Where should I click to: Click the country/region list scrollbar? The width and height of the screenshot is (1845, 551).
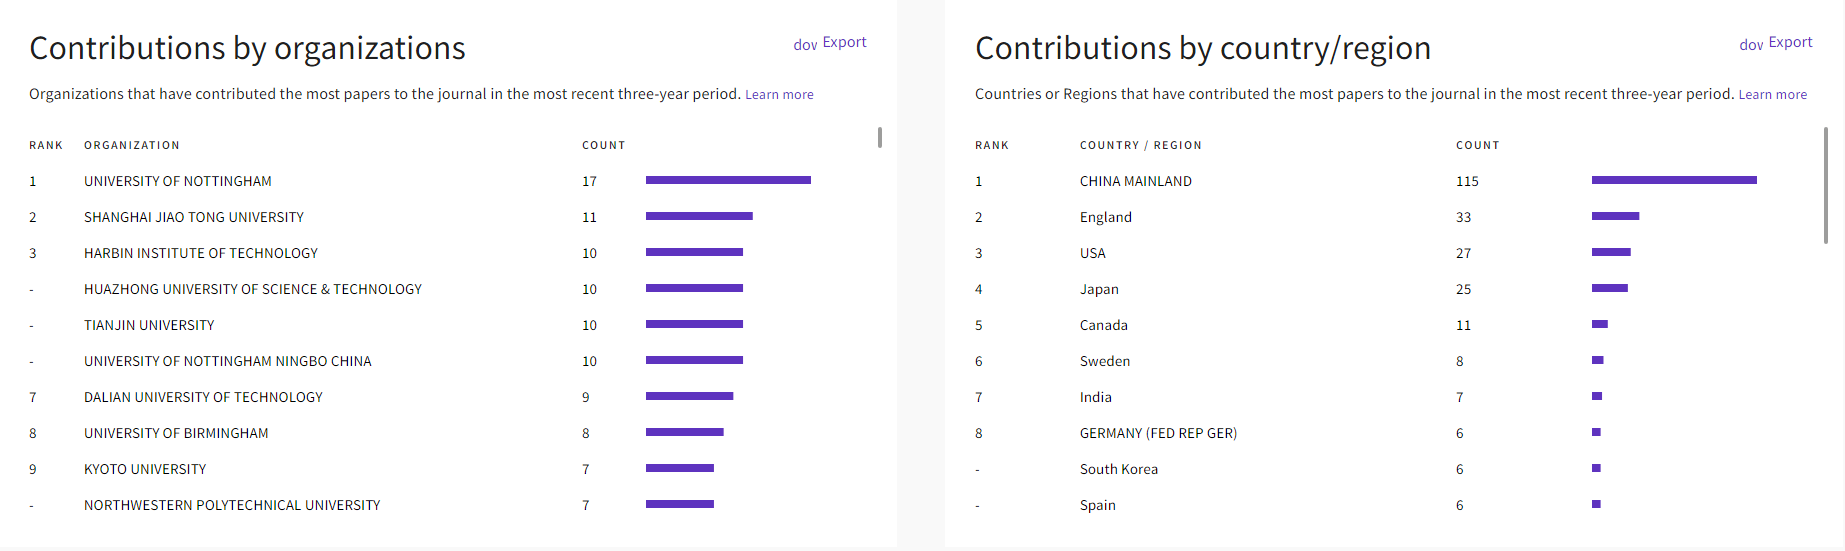[x=1825, y=185]
